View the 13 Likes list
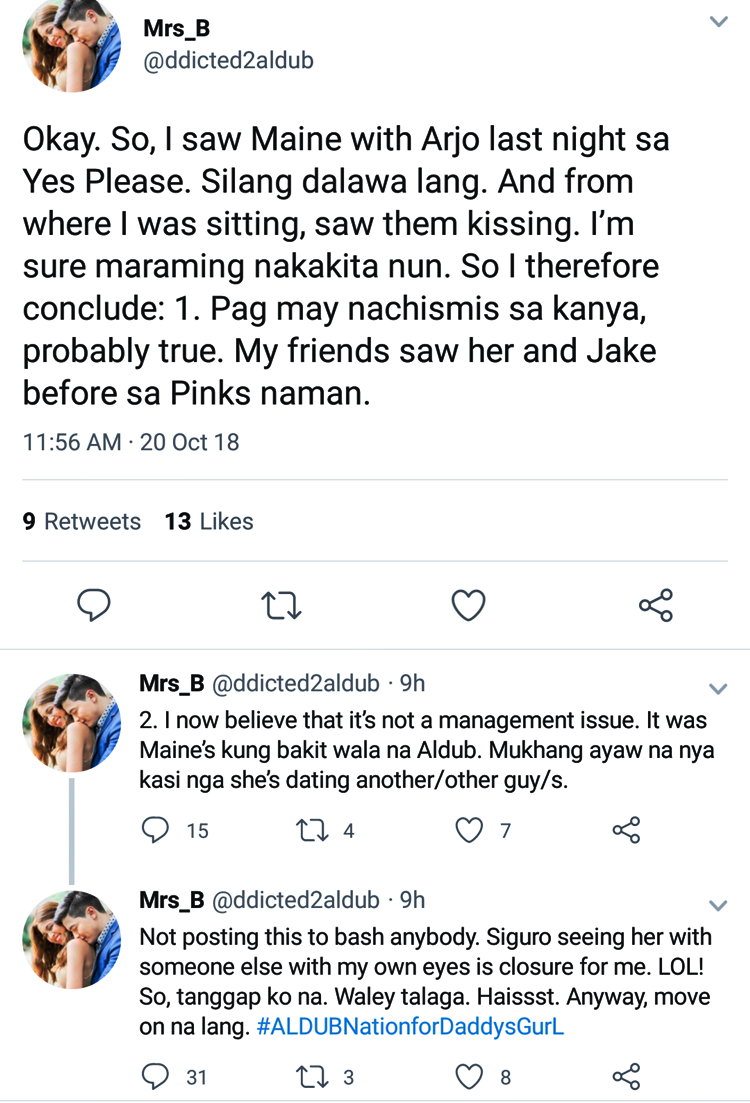Image resolution: width=750 pixels, height=1103 pixels. click(x=209, y=521)
